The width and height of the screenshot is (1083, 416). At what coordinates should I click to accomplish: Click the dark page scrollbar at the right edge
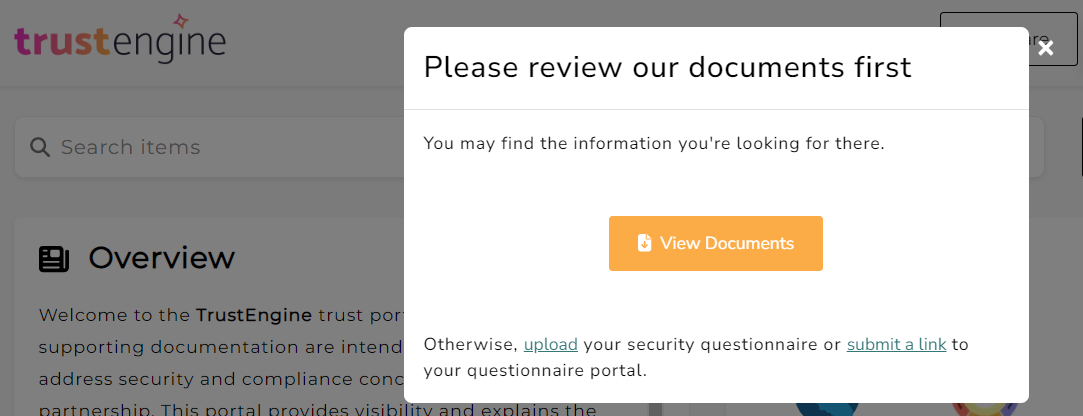[1081, 145]
